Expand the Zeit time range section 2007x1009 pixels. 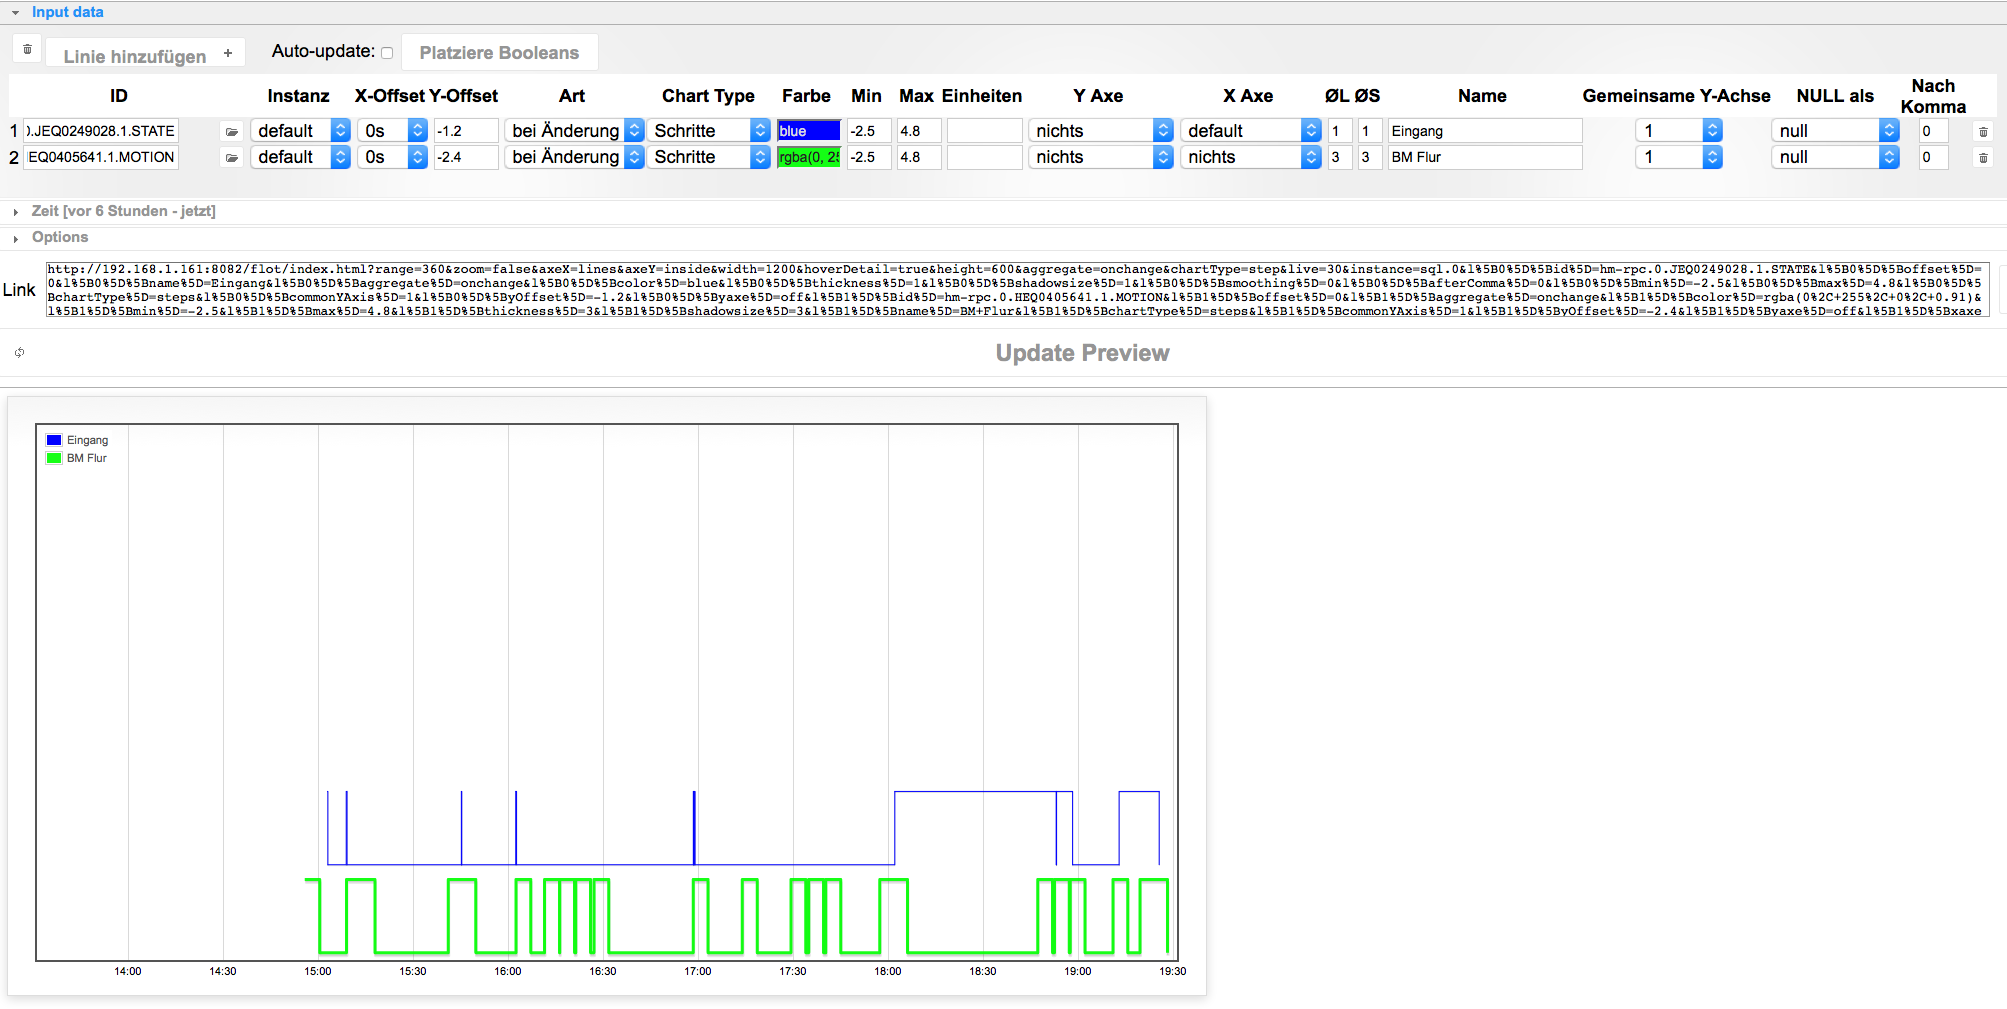[x=16, y=211]
